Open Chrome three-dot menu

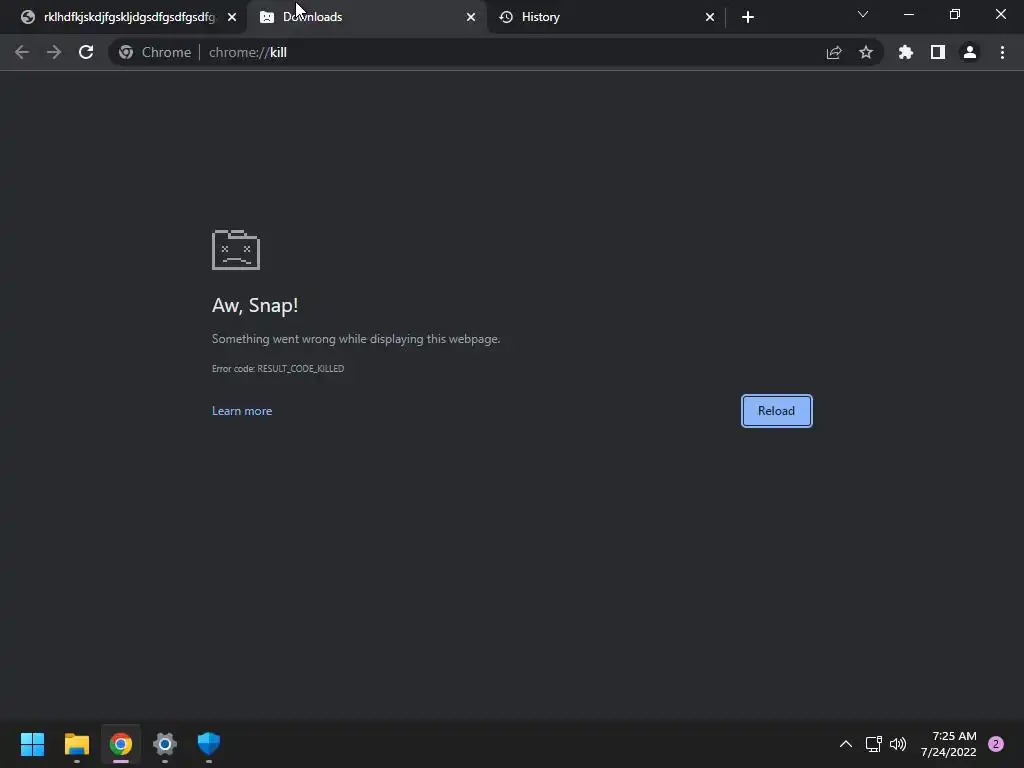(1002, 52)
